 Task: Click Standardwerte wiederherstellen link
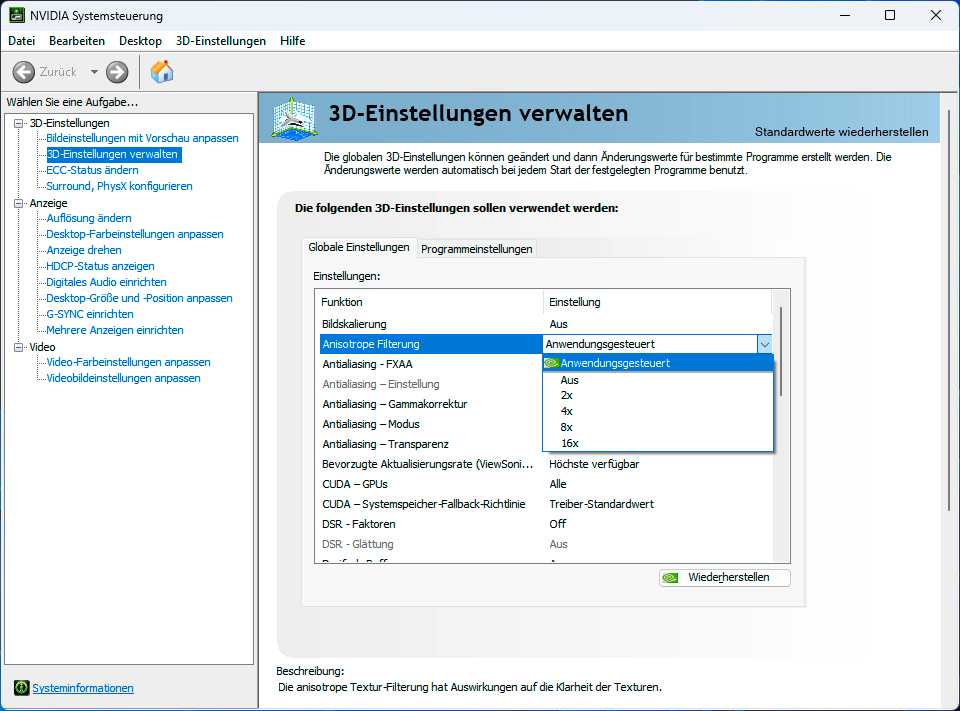pos(841,132)
